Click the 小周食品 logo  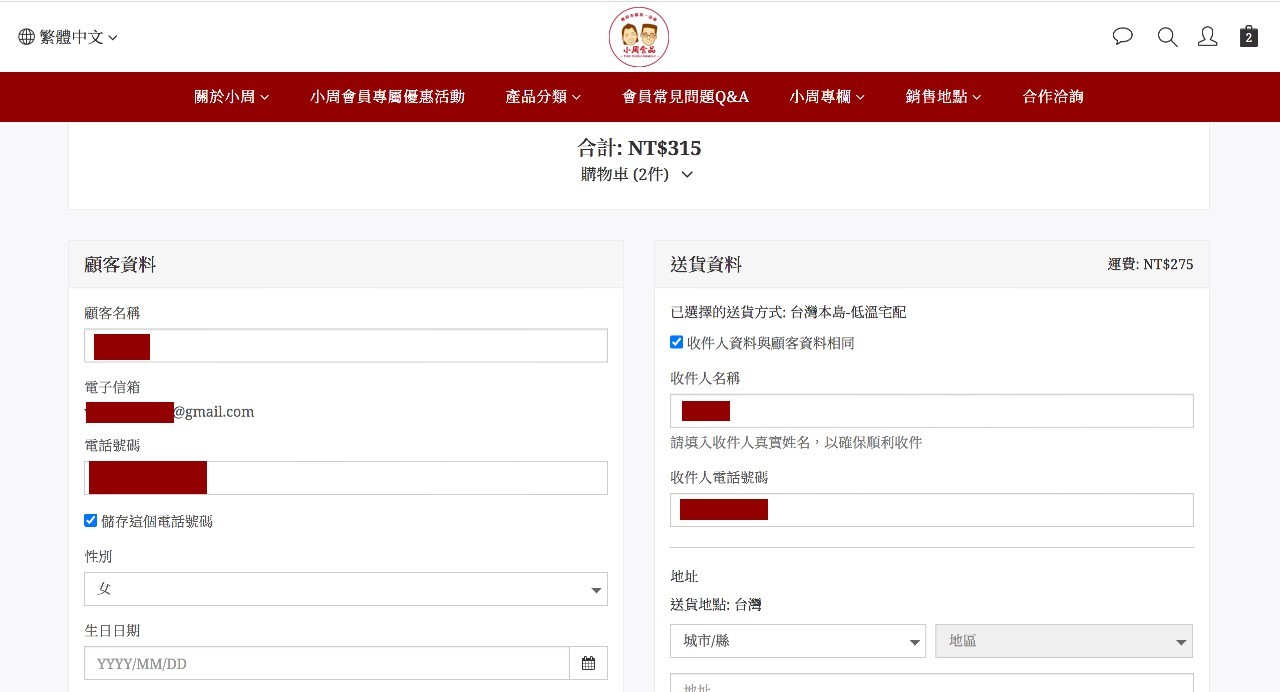[639, 37]
